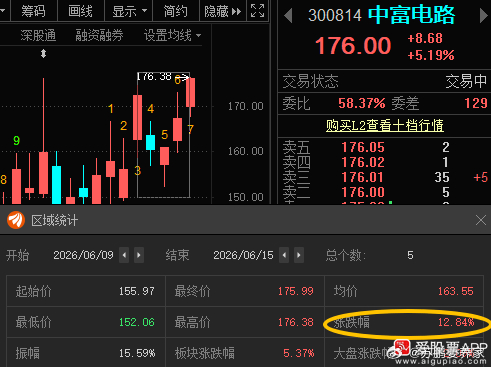Go to next stock with right arrow
The height and width of the screenshot is (367, 491).
tap(483, 16)
